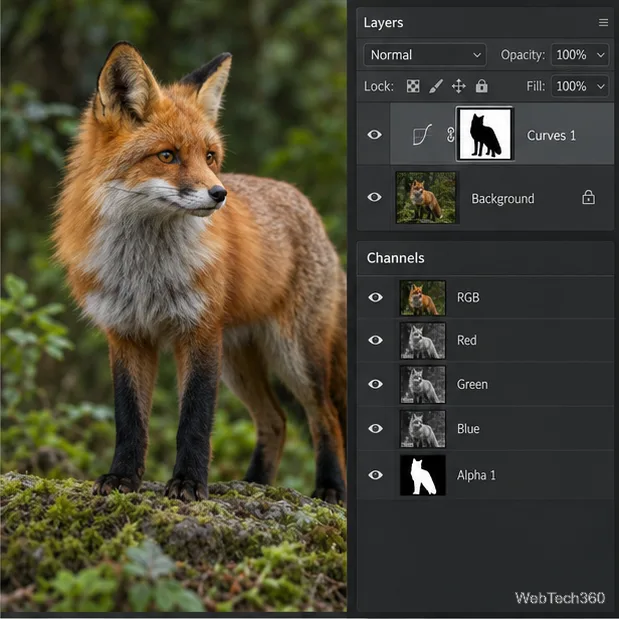
Task: Toggle visibility of the Blue channel
Action: click(375, 428)
